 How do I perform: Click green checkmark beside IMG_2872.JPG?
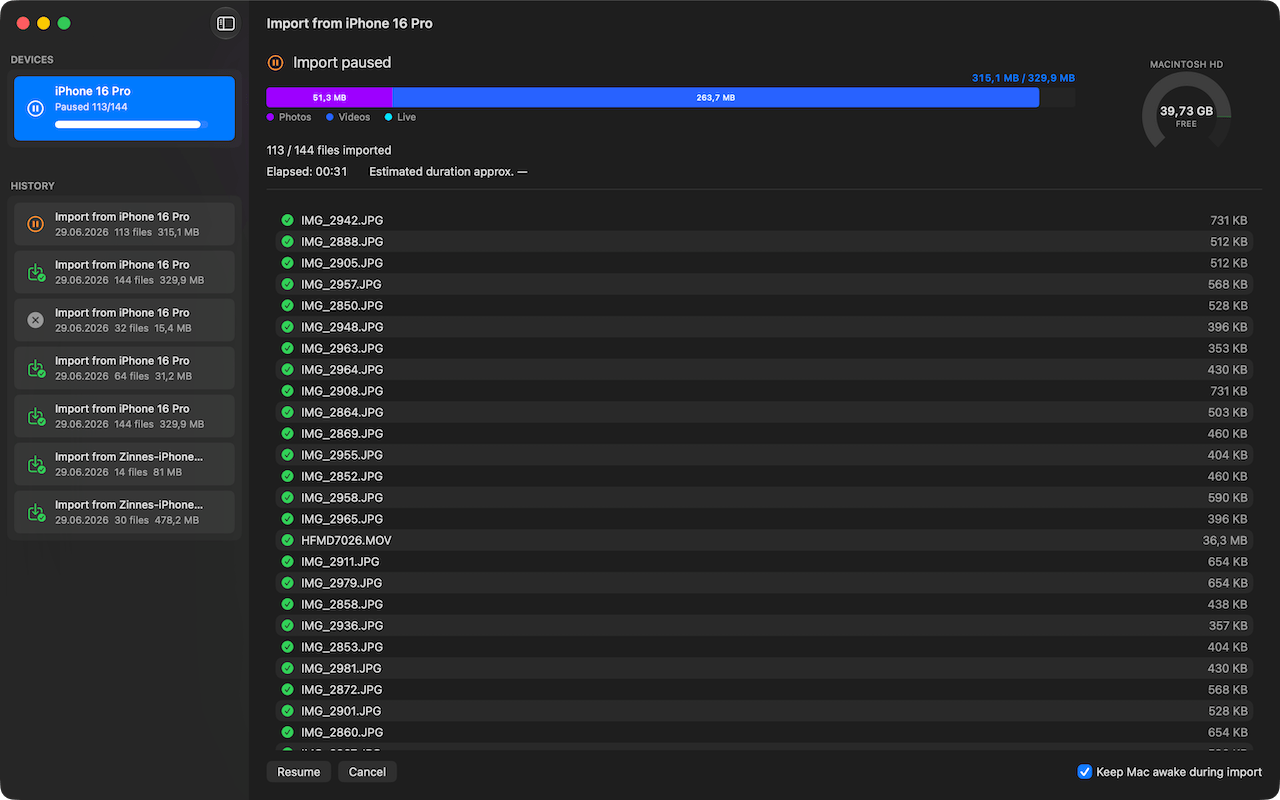pyautogui.click(x=287, y=689)
